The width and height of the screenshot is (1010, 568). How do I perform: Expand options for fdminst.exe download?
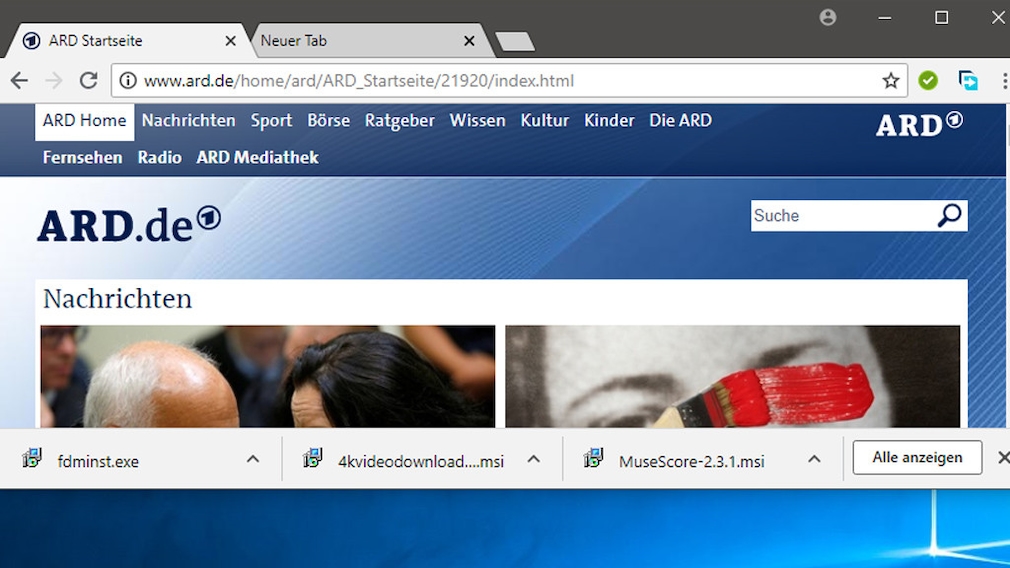click(x=253, y=459)
